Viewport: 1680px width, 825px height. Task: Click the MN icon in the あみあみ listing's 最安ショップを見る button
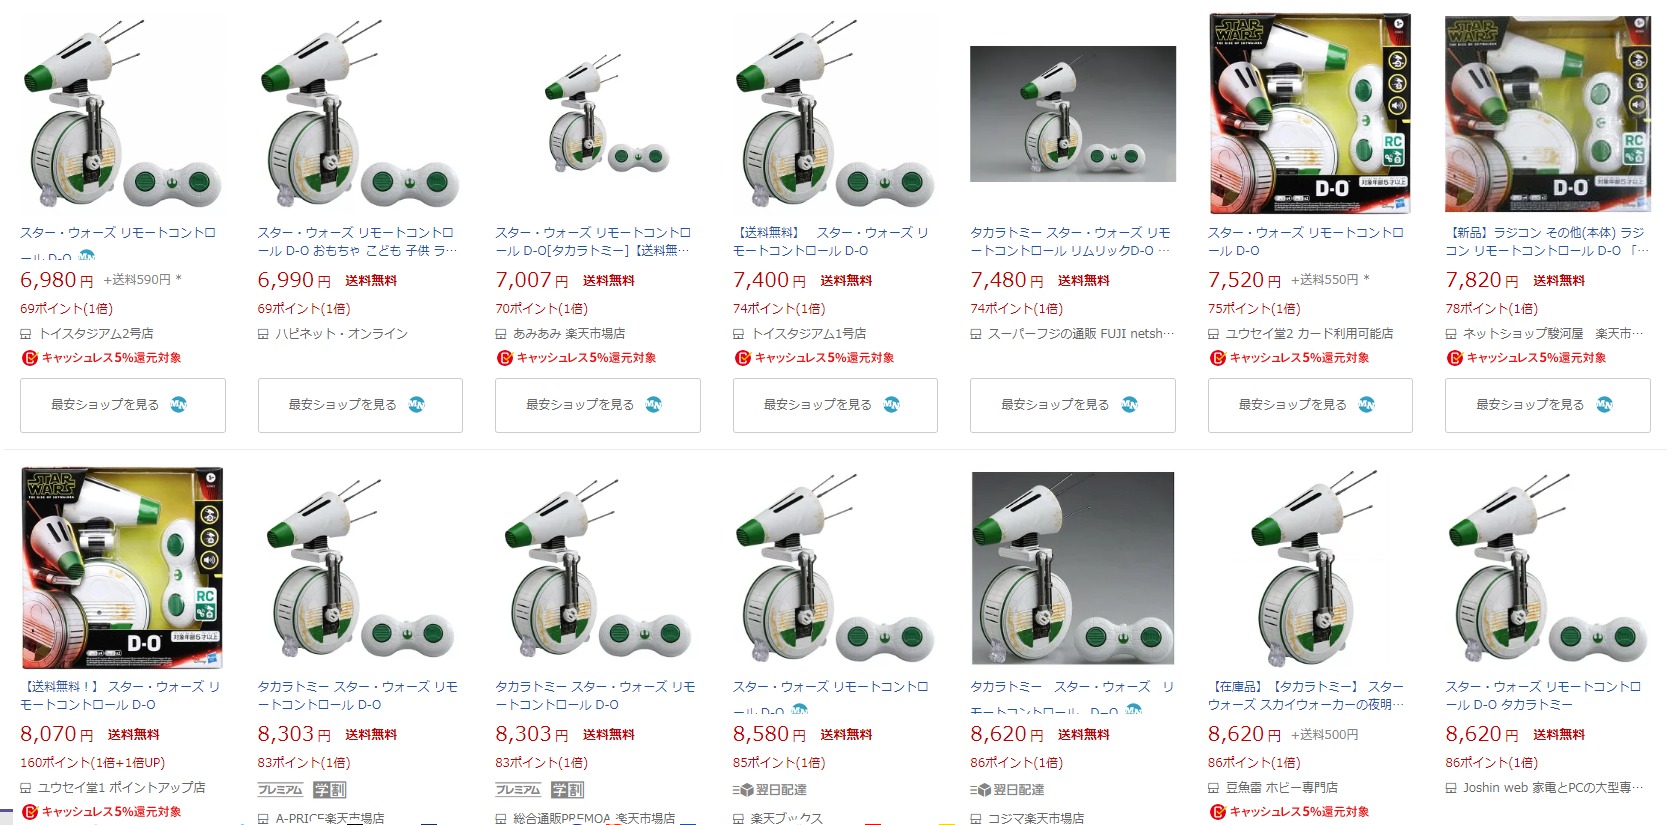[654, 405]
